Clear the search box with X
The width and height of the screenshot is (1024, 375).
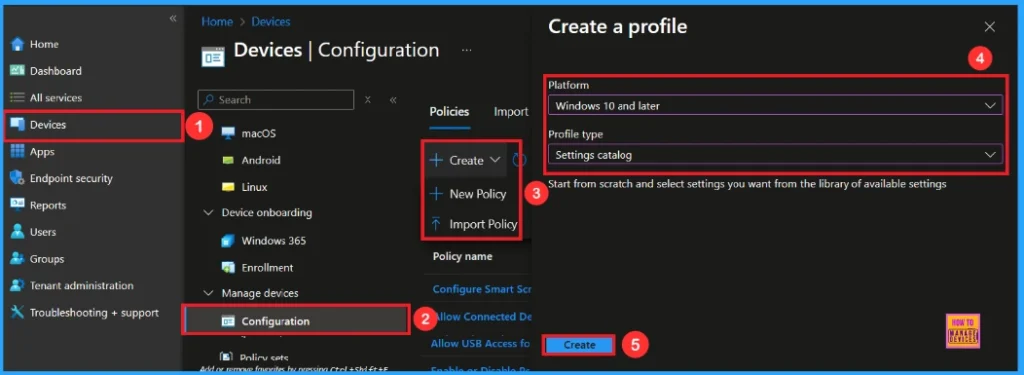(368, 100)
